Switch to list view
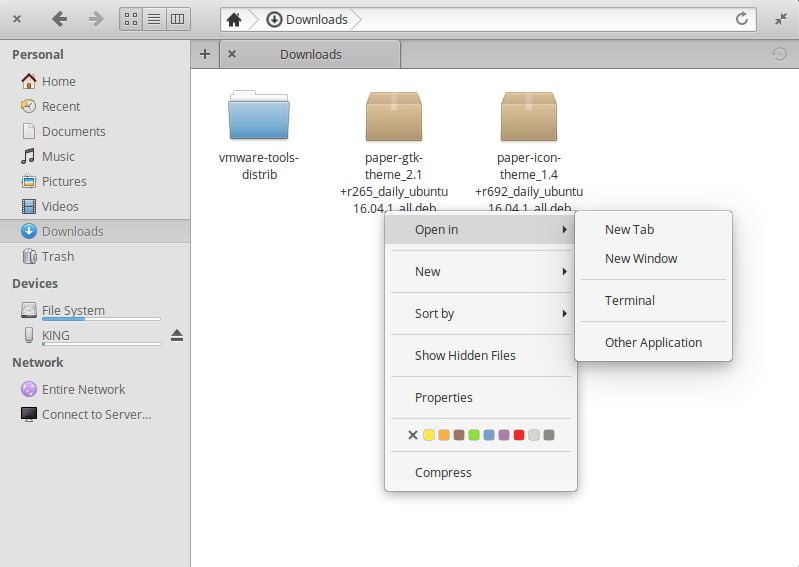This screenshot has height=567, width=799. (154, 19)
